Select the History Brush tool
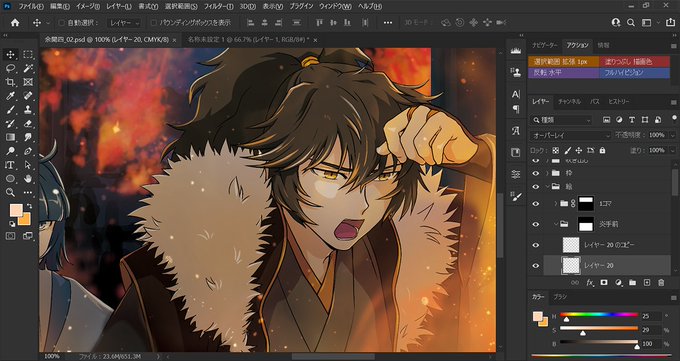 coord(10,124)
